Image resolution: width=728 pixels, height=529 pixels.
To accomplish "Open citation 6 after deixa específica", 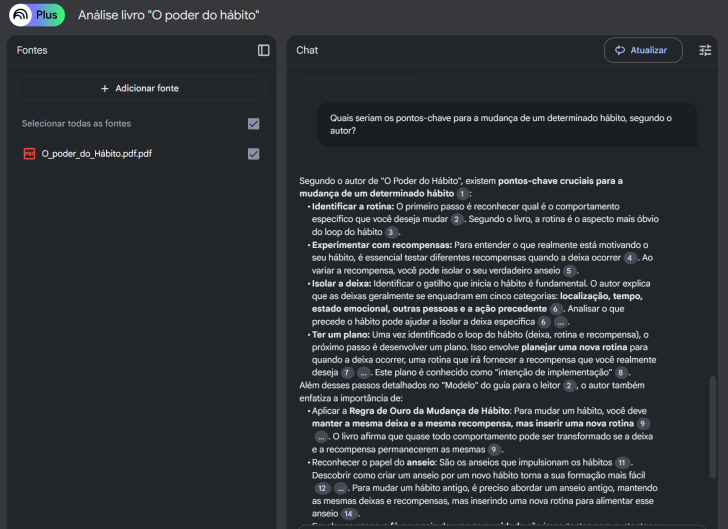I will click(544, 322).
